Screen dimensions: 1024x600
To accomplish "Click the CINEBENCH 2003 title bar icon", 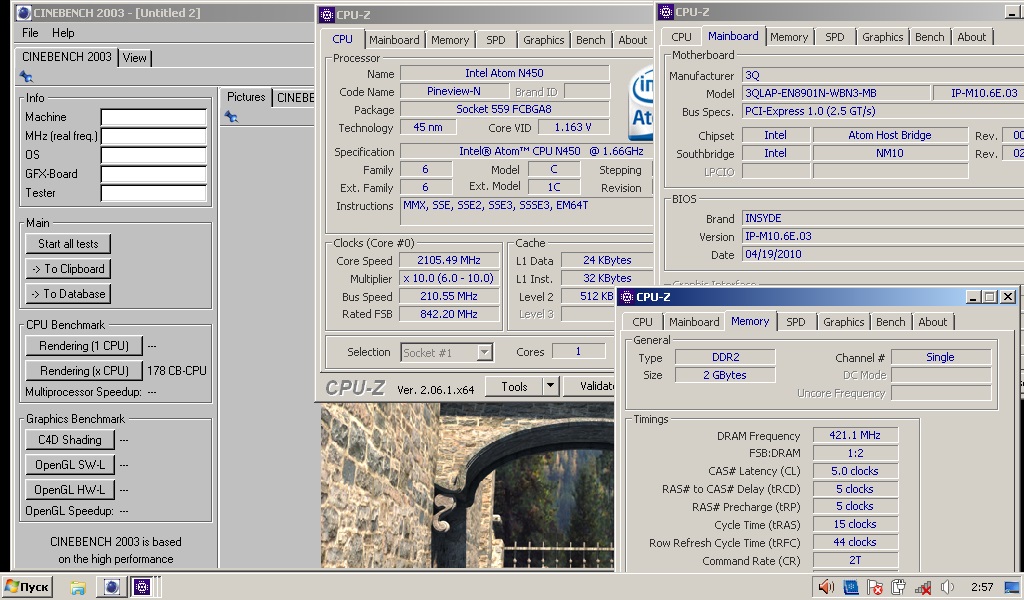I will point(24,12).
